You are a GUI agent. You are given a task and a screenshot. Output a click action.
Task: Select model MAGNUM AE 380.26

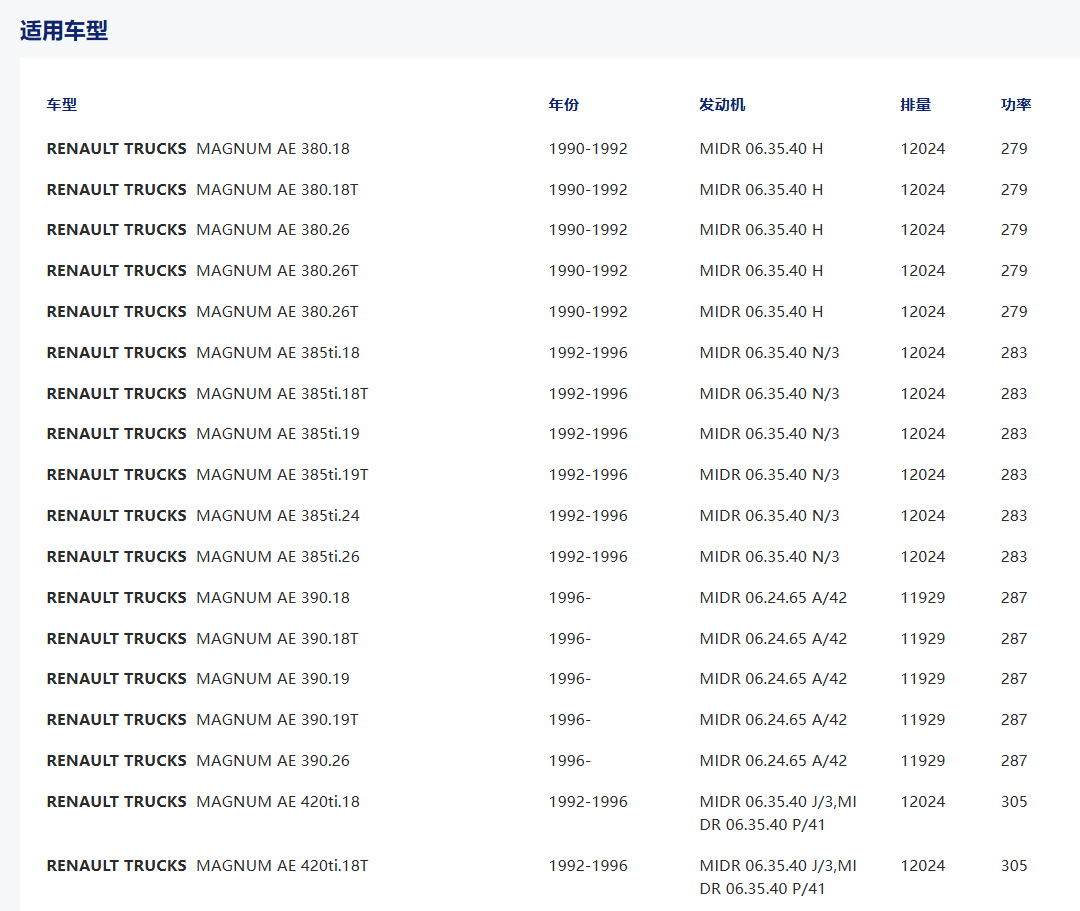[x=273, y=229]
